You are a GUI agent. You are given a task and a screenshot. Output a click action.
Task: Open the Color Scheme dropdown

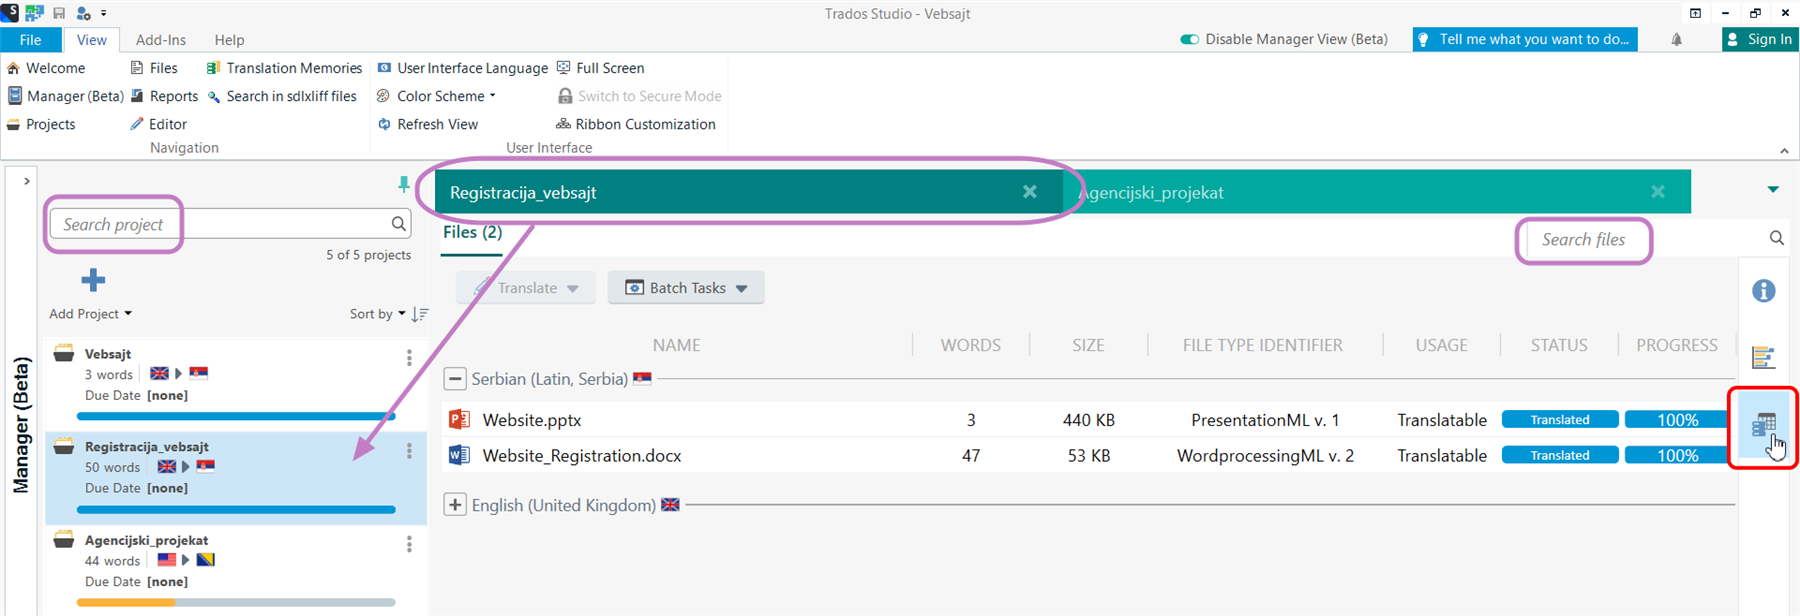tap(436, 96)
